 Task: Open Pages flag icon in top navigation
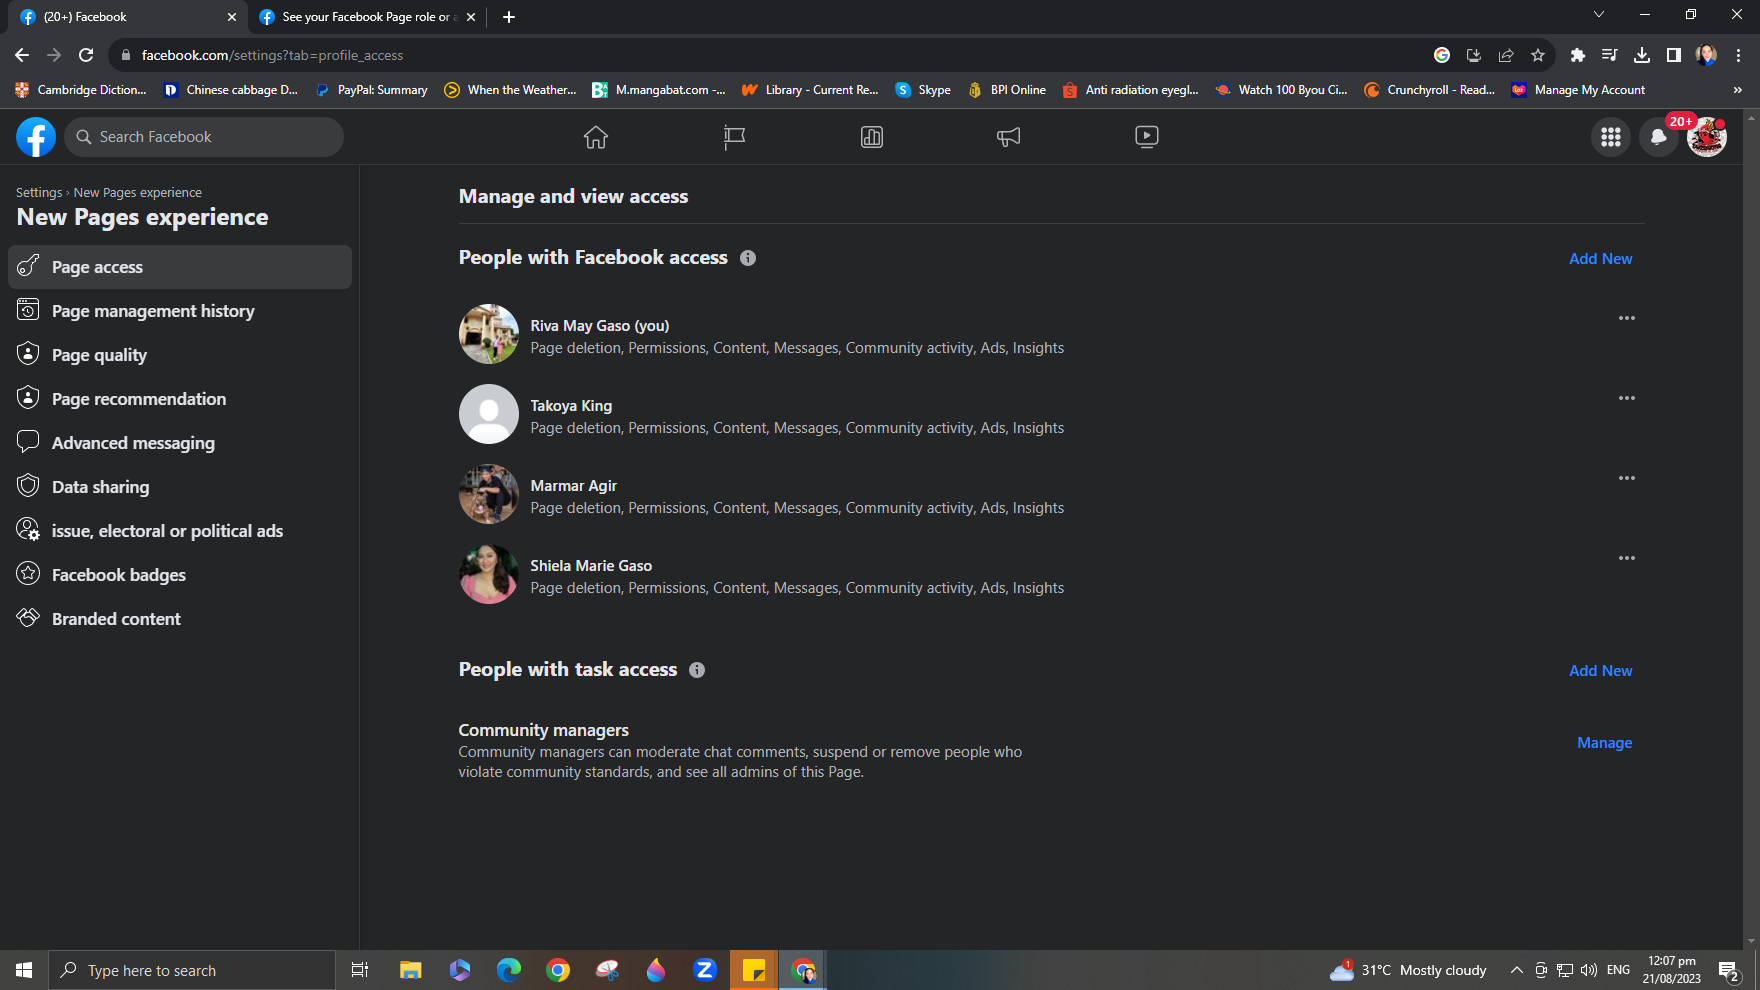coord(734,137)
